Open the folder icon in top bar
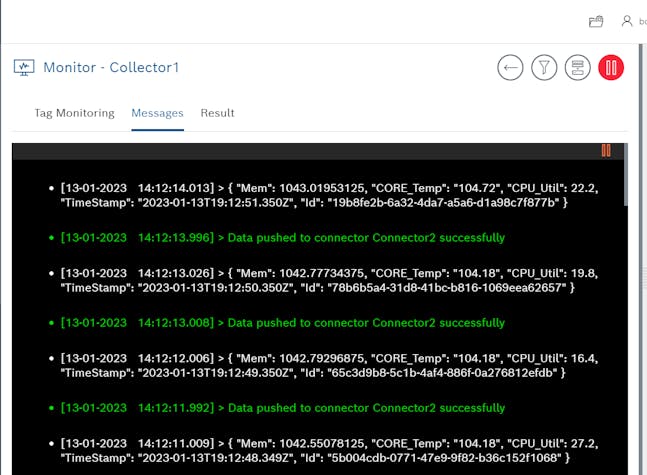 tap(596, 20)
